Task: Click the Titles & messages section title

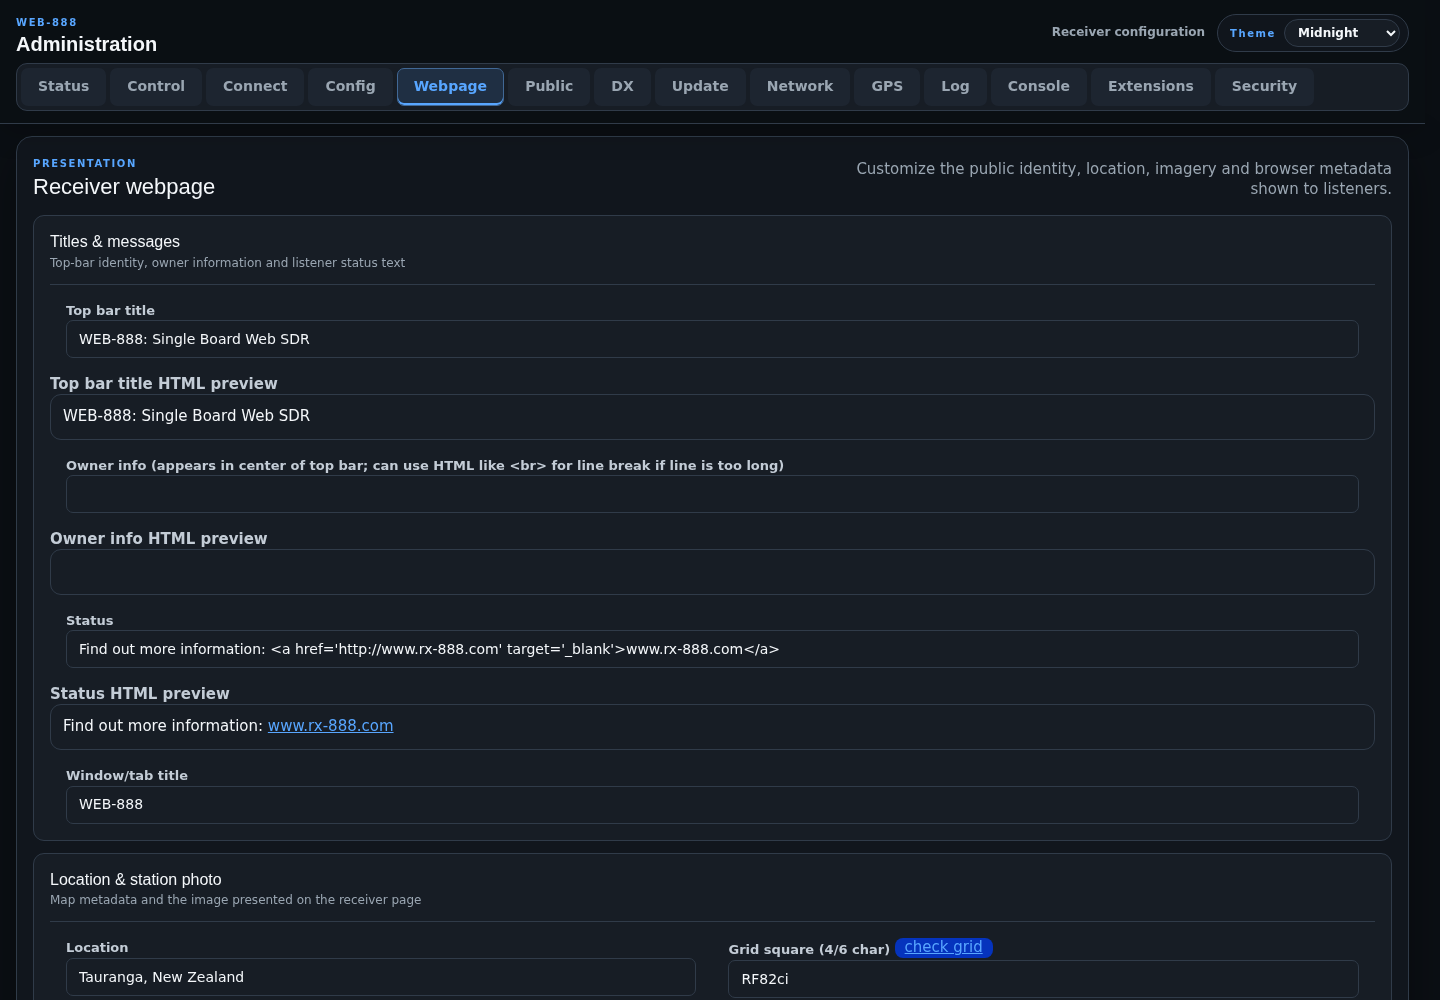Action: [115, 242]
